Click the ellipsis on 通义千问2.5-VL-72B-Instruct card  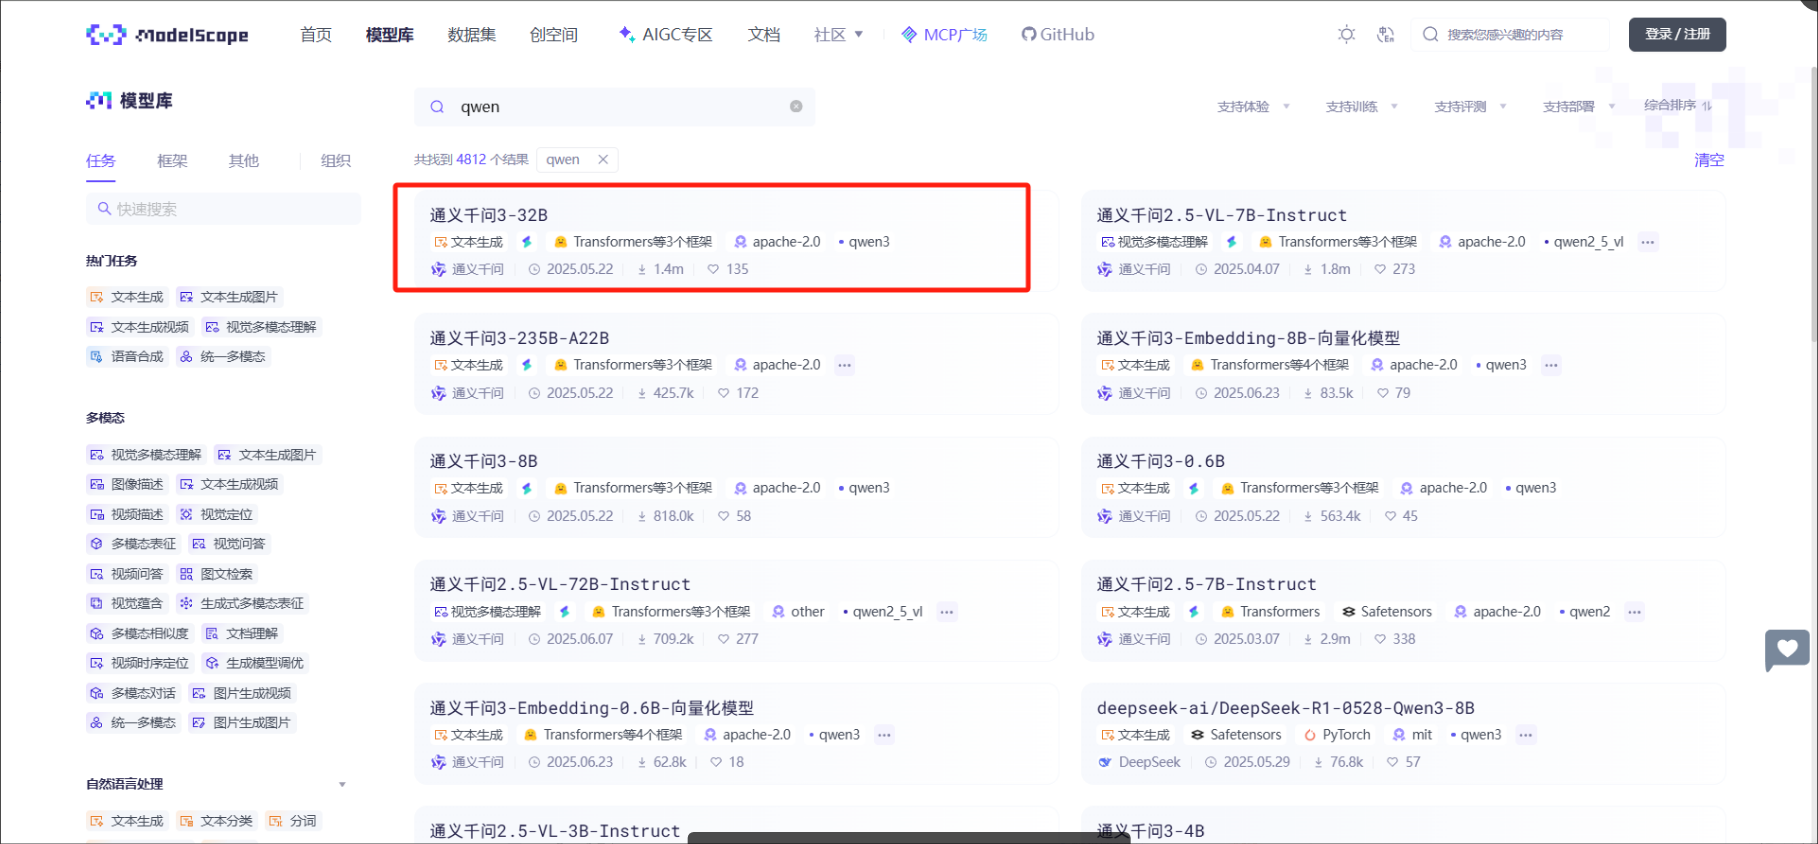click(x=947, y=612)
